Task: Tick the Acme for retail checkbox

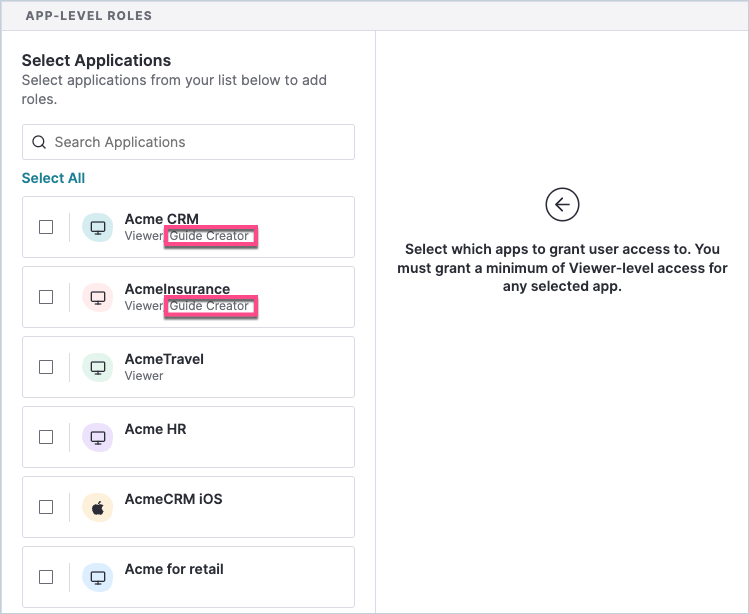Action: point(46,577)
